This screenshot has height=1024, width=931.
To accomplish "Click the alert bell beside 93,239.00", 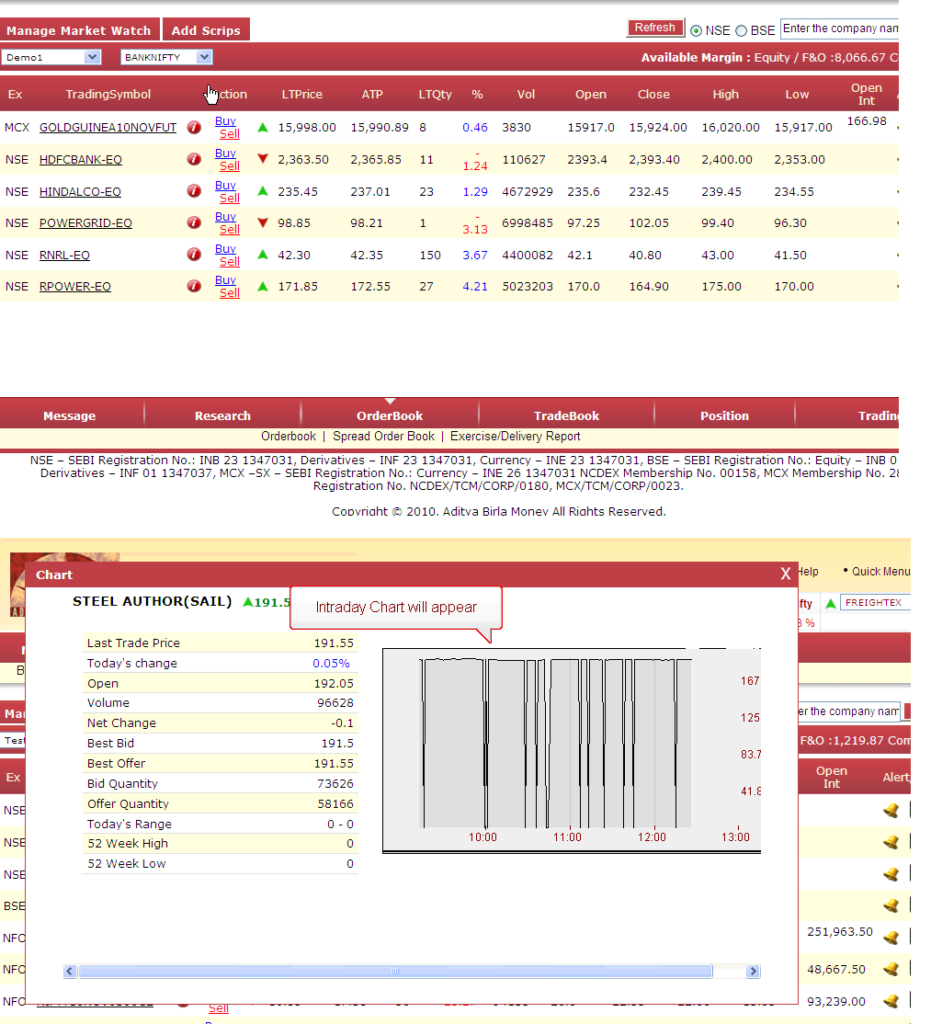I will (889, 1000).
